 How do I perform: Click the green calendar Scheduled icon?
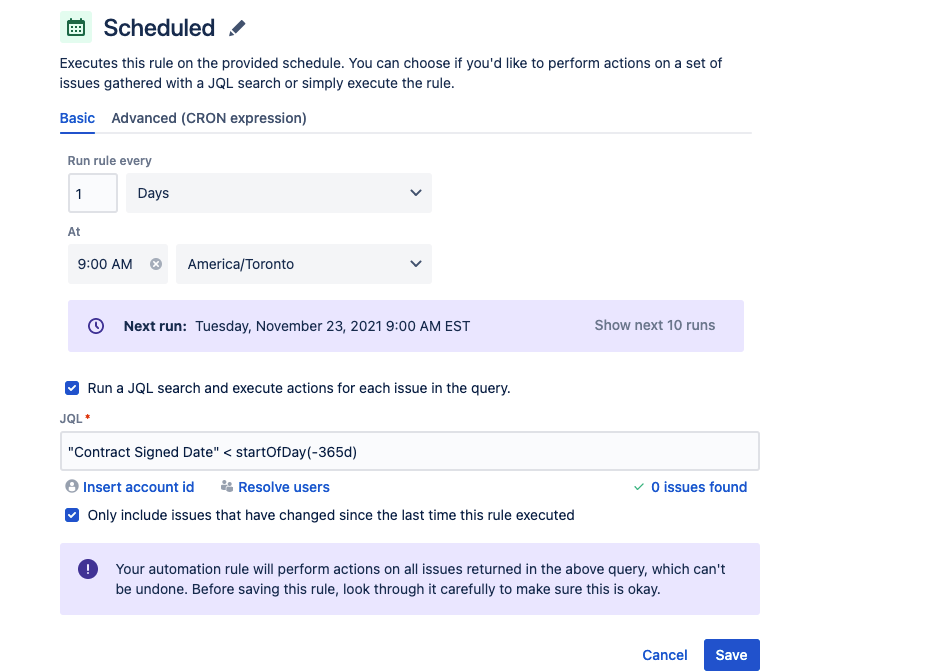point(76,27)
